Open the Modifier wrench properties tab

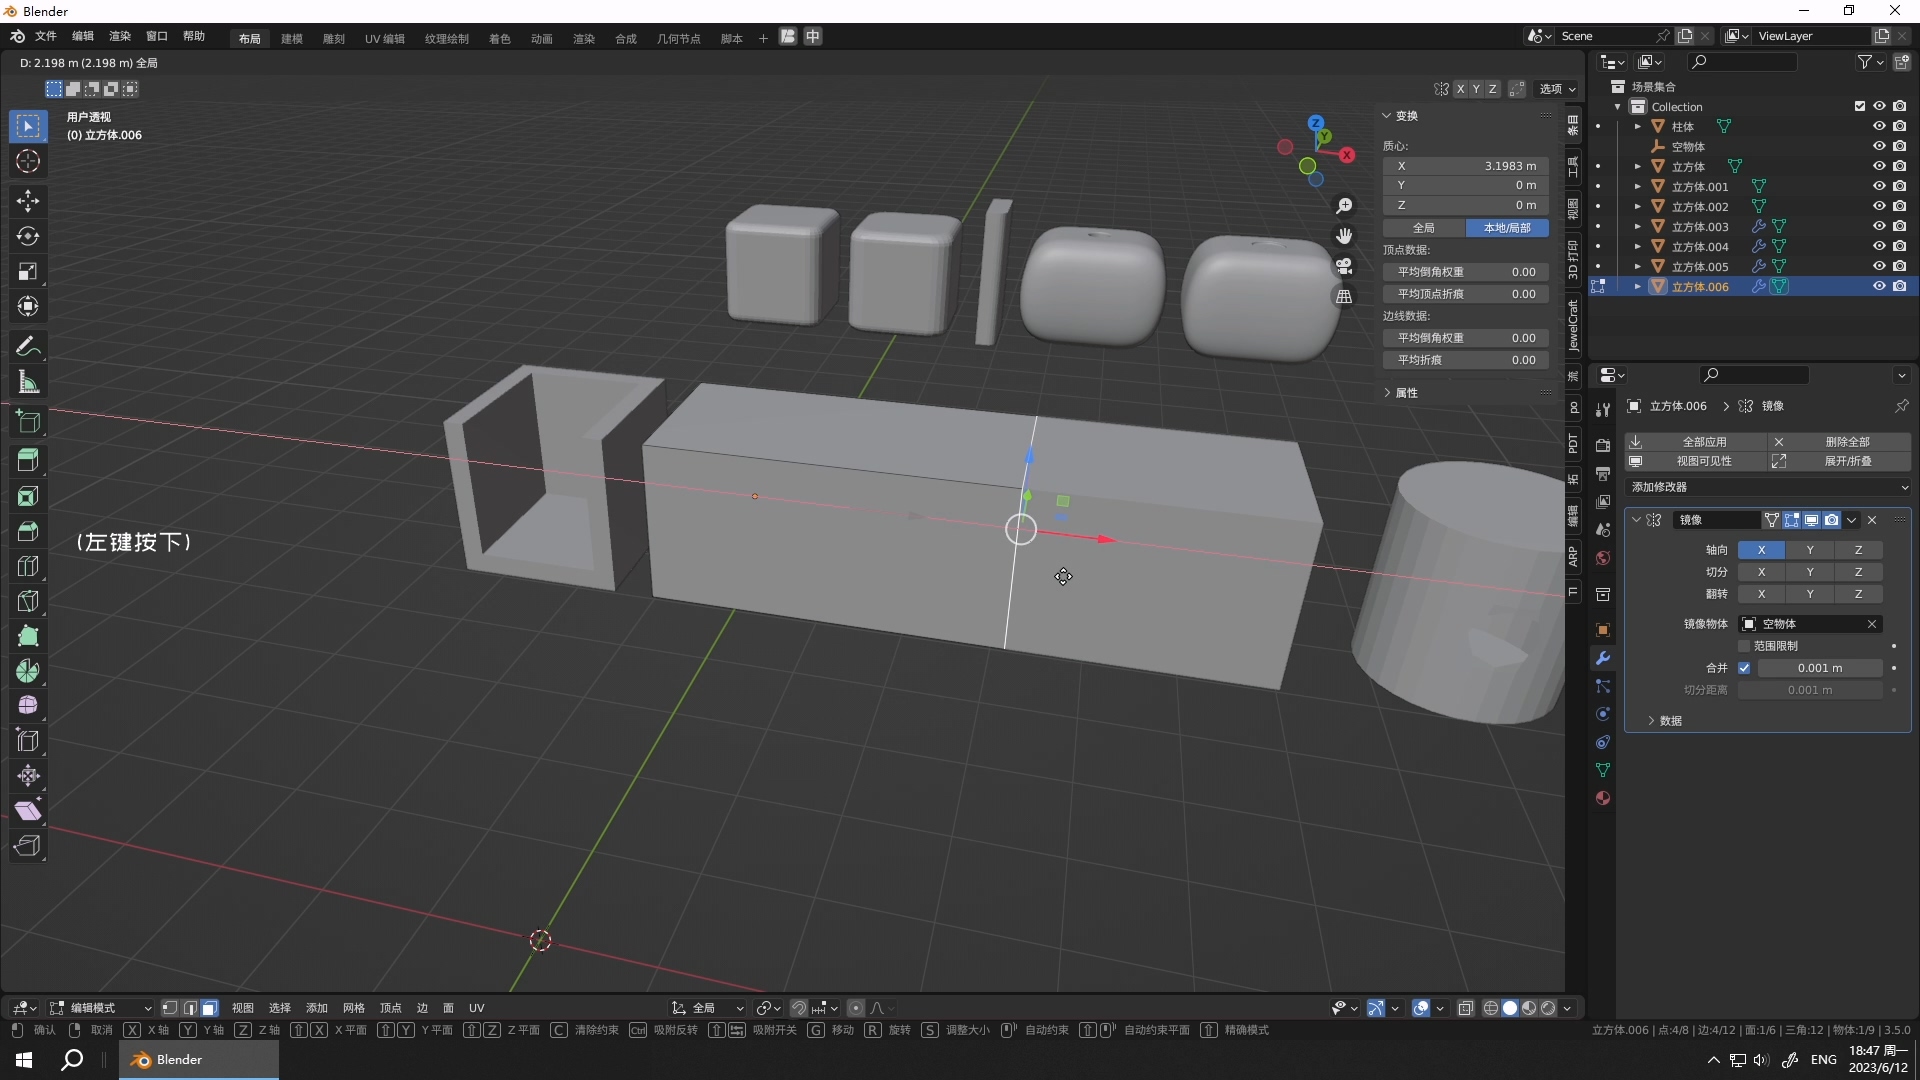(1603, 658)
